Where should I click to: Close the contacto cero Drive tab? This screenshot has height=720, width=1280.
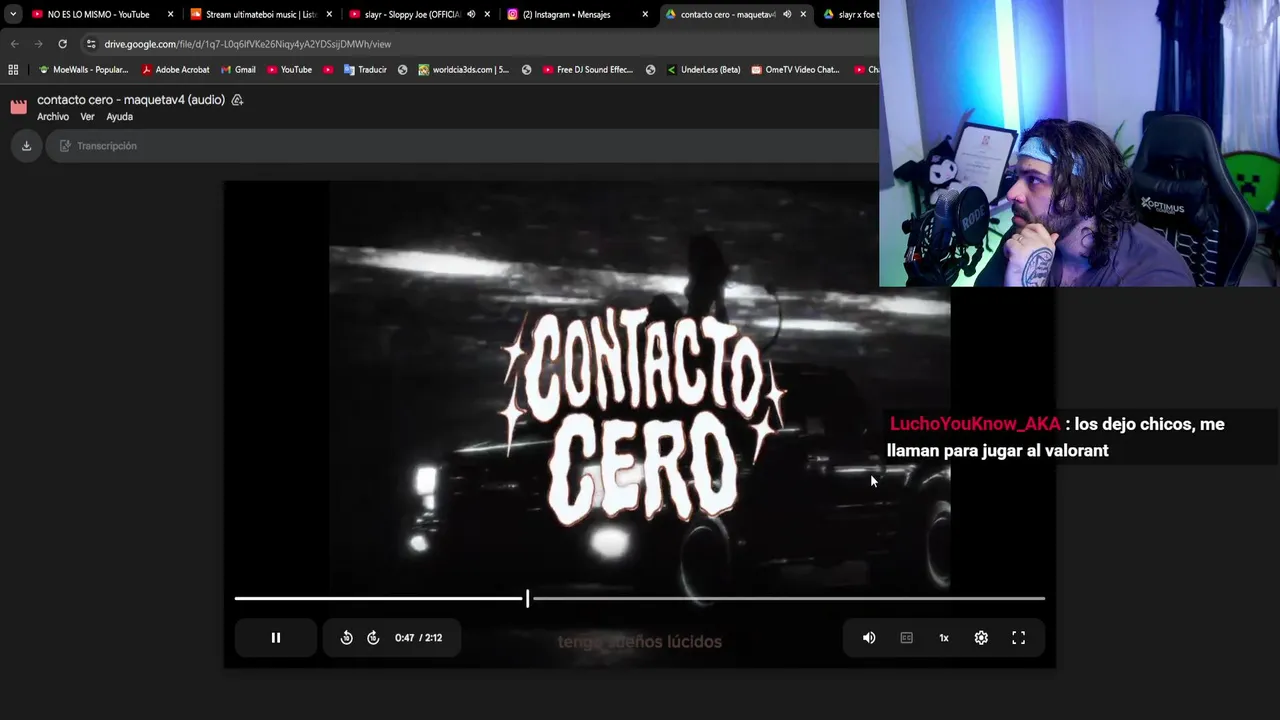click(803, 15)
